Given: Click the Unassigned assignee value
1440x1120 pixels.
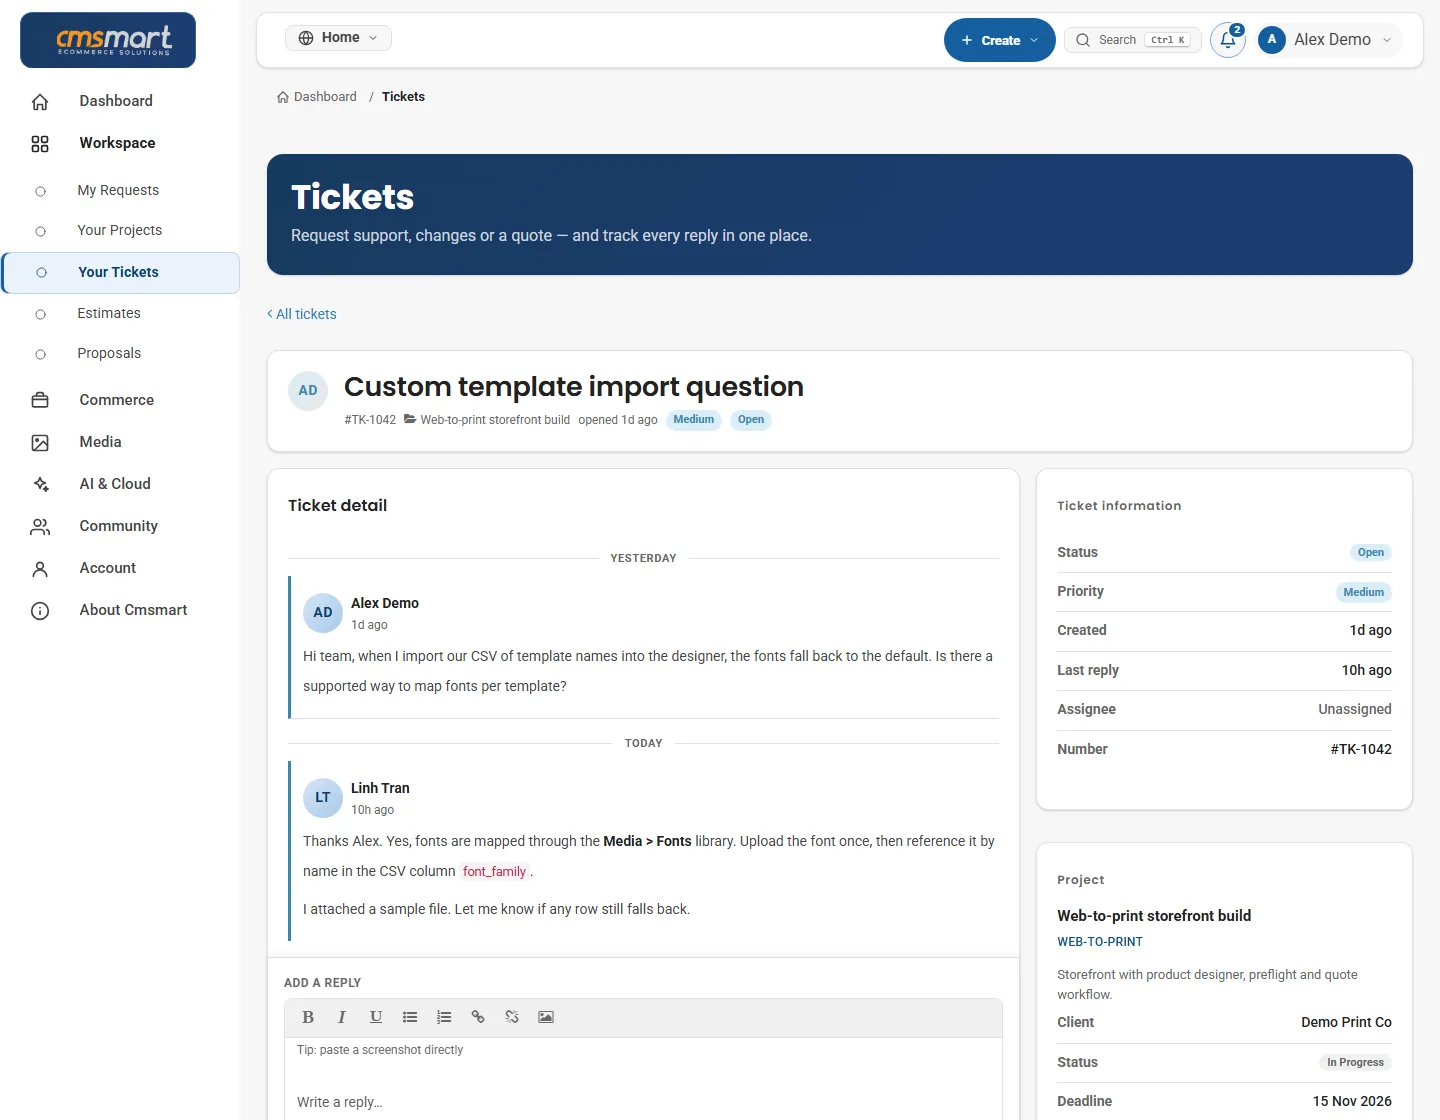Looking at the screenshot, I should (1355, 709).
